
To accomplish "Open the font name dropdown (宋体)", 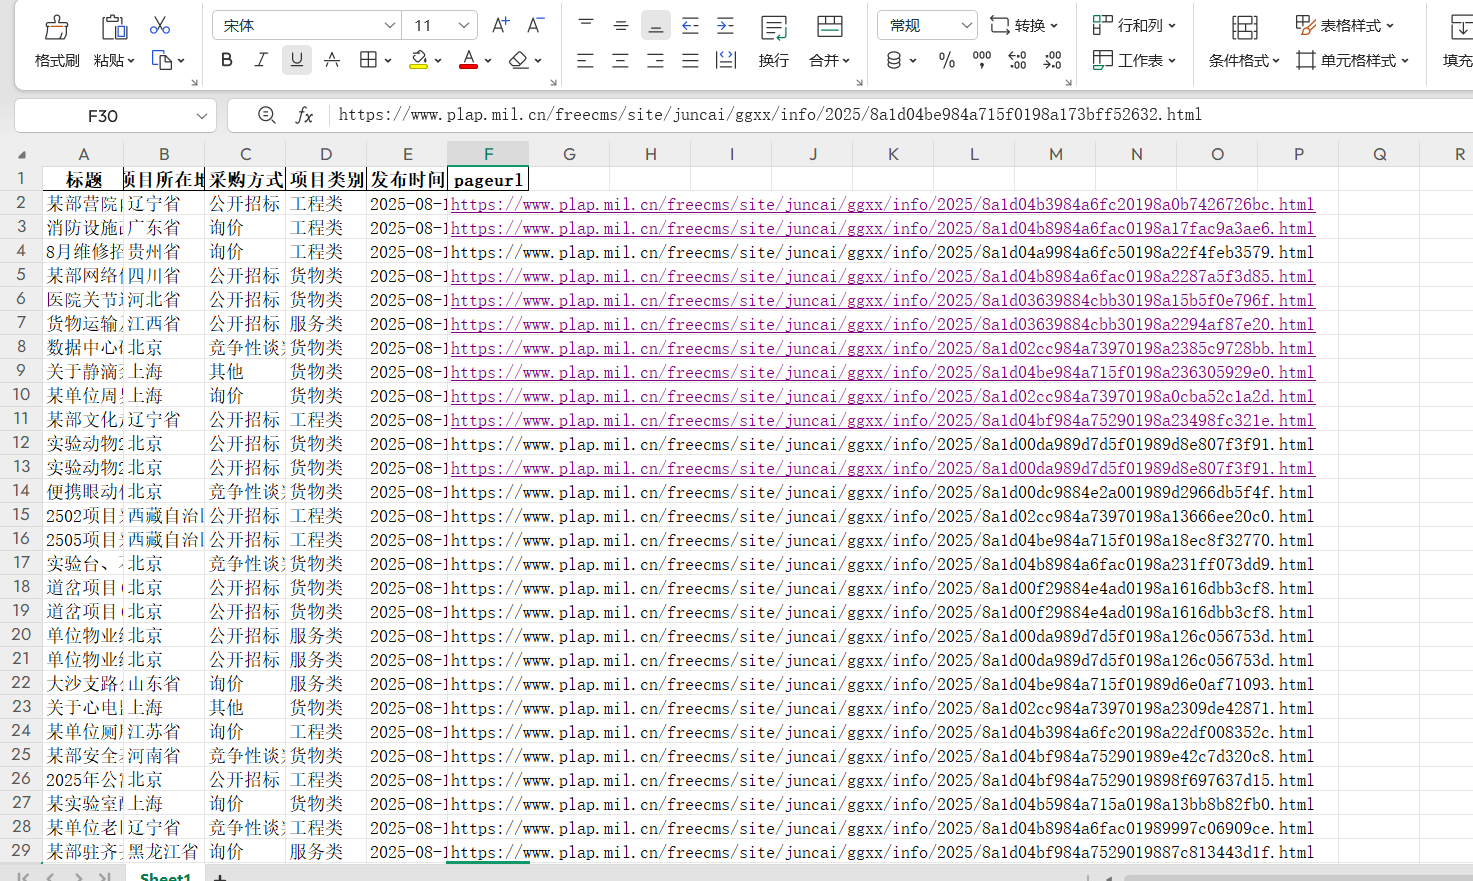I will (390, 25).
